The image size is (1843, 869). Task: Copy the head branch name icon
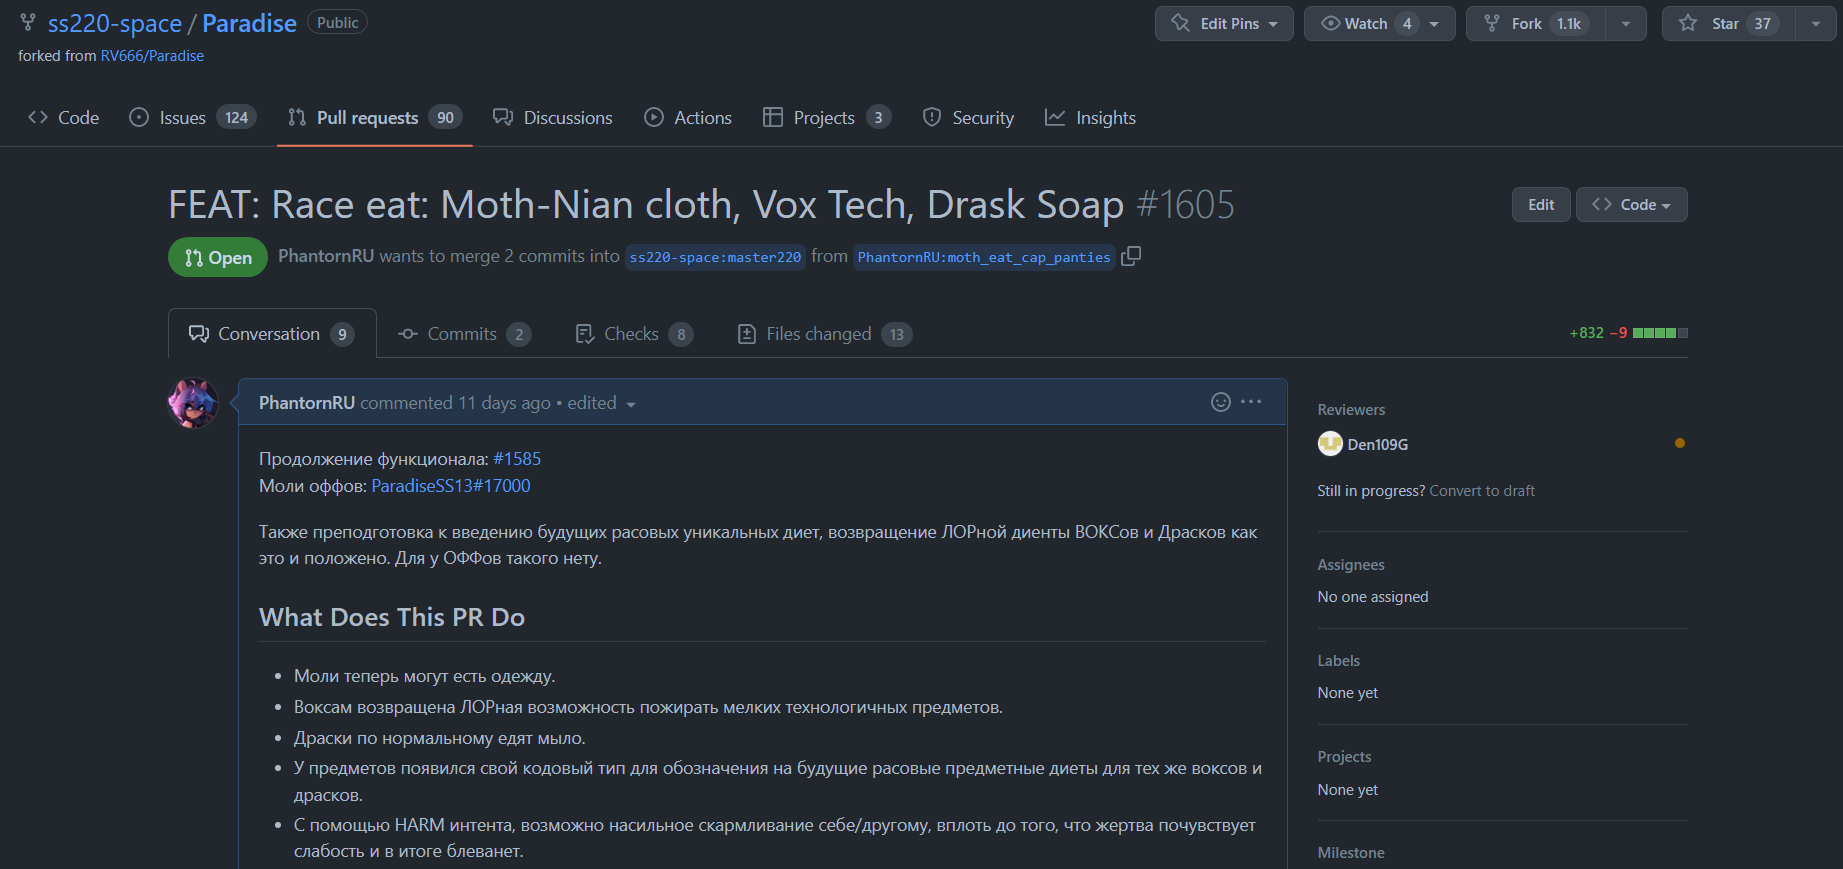[x=1131, y=256]
